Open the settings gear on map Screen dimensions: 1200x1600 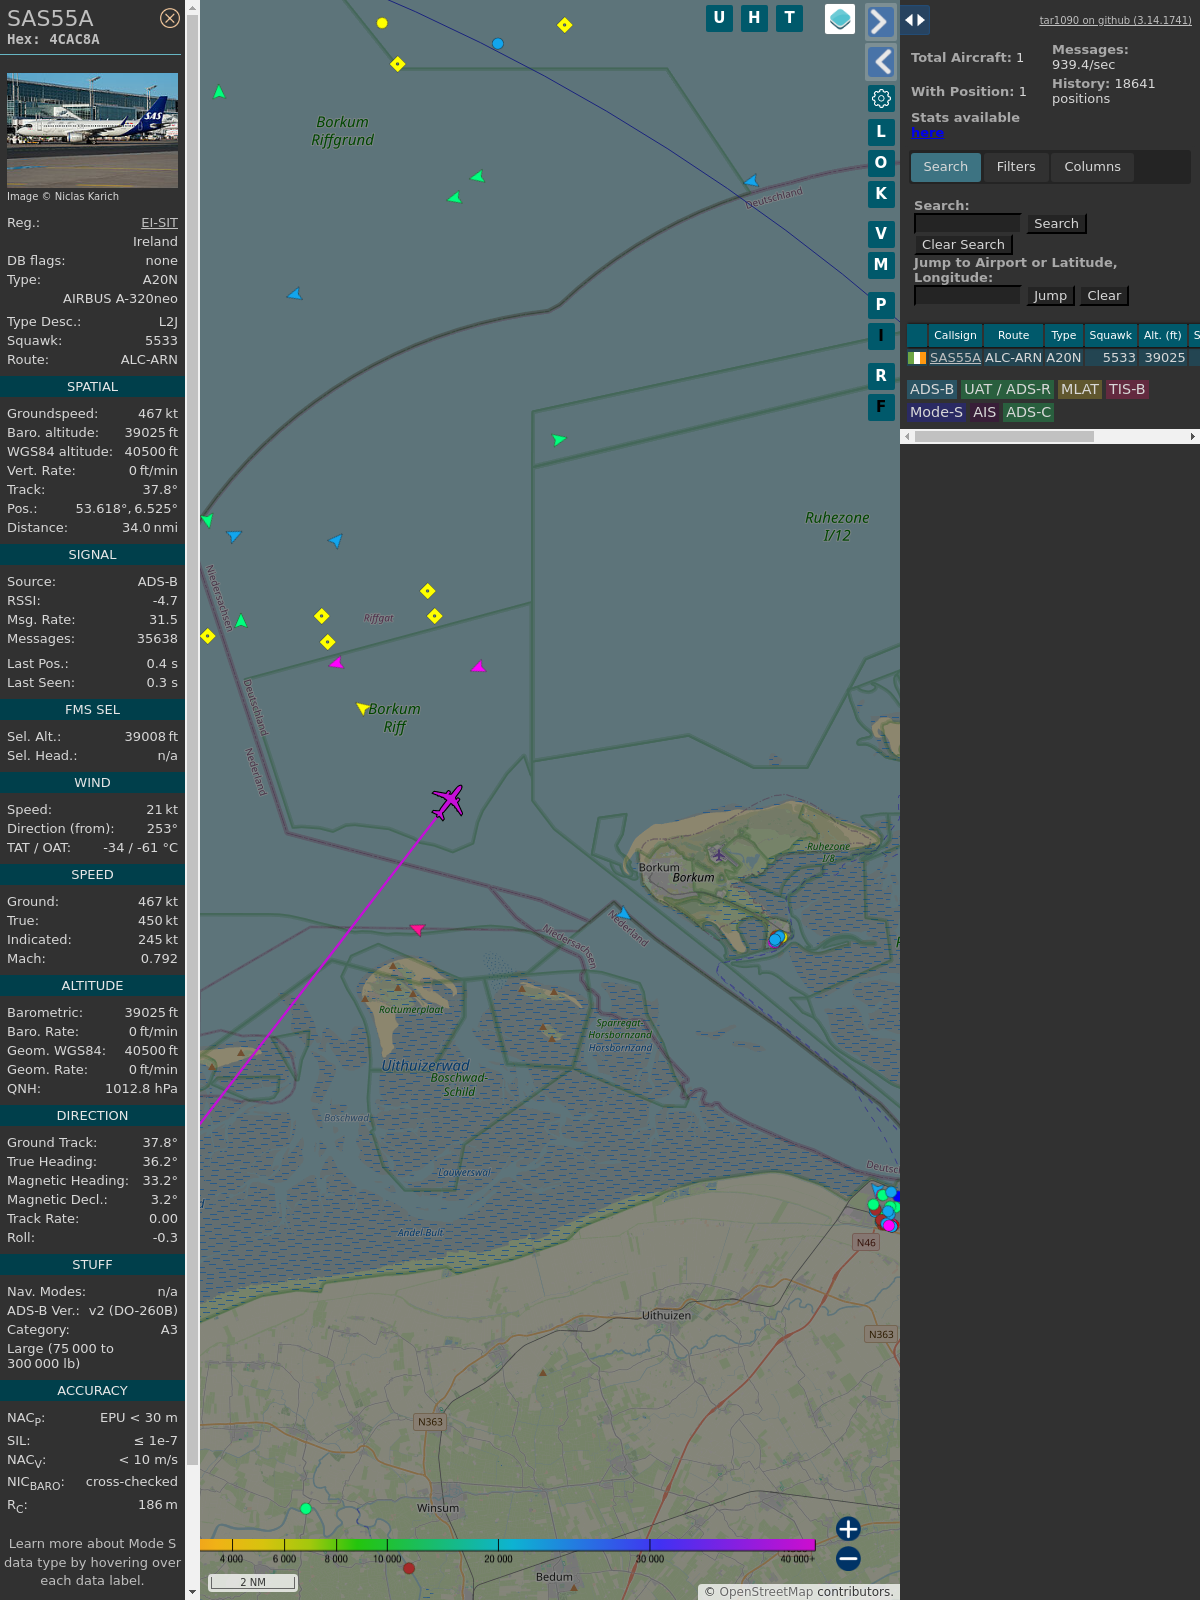pyautogui.click(x=881, y=98)
